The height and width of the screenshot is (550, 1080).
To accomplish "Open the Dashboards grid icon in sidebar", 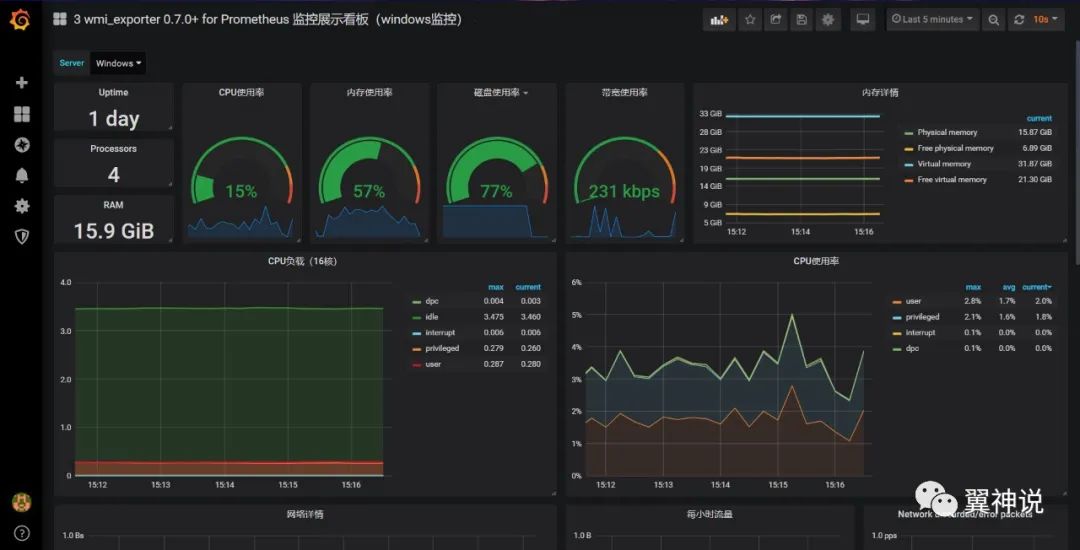I will click(x=21, y=114).
